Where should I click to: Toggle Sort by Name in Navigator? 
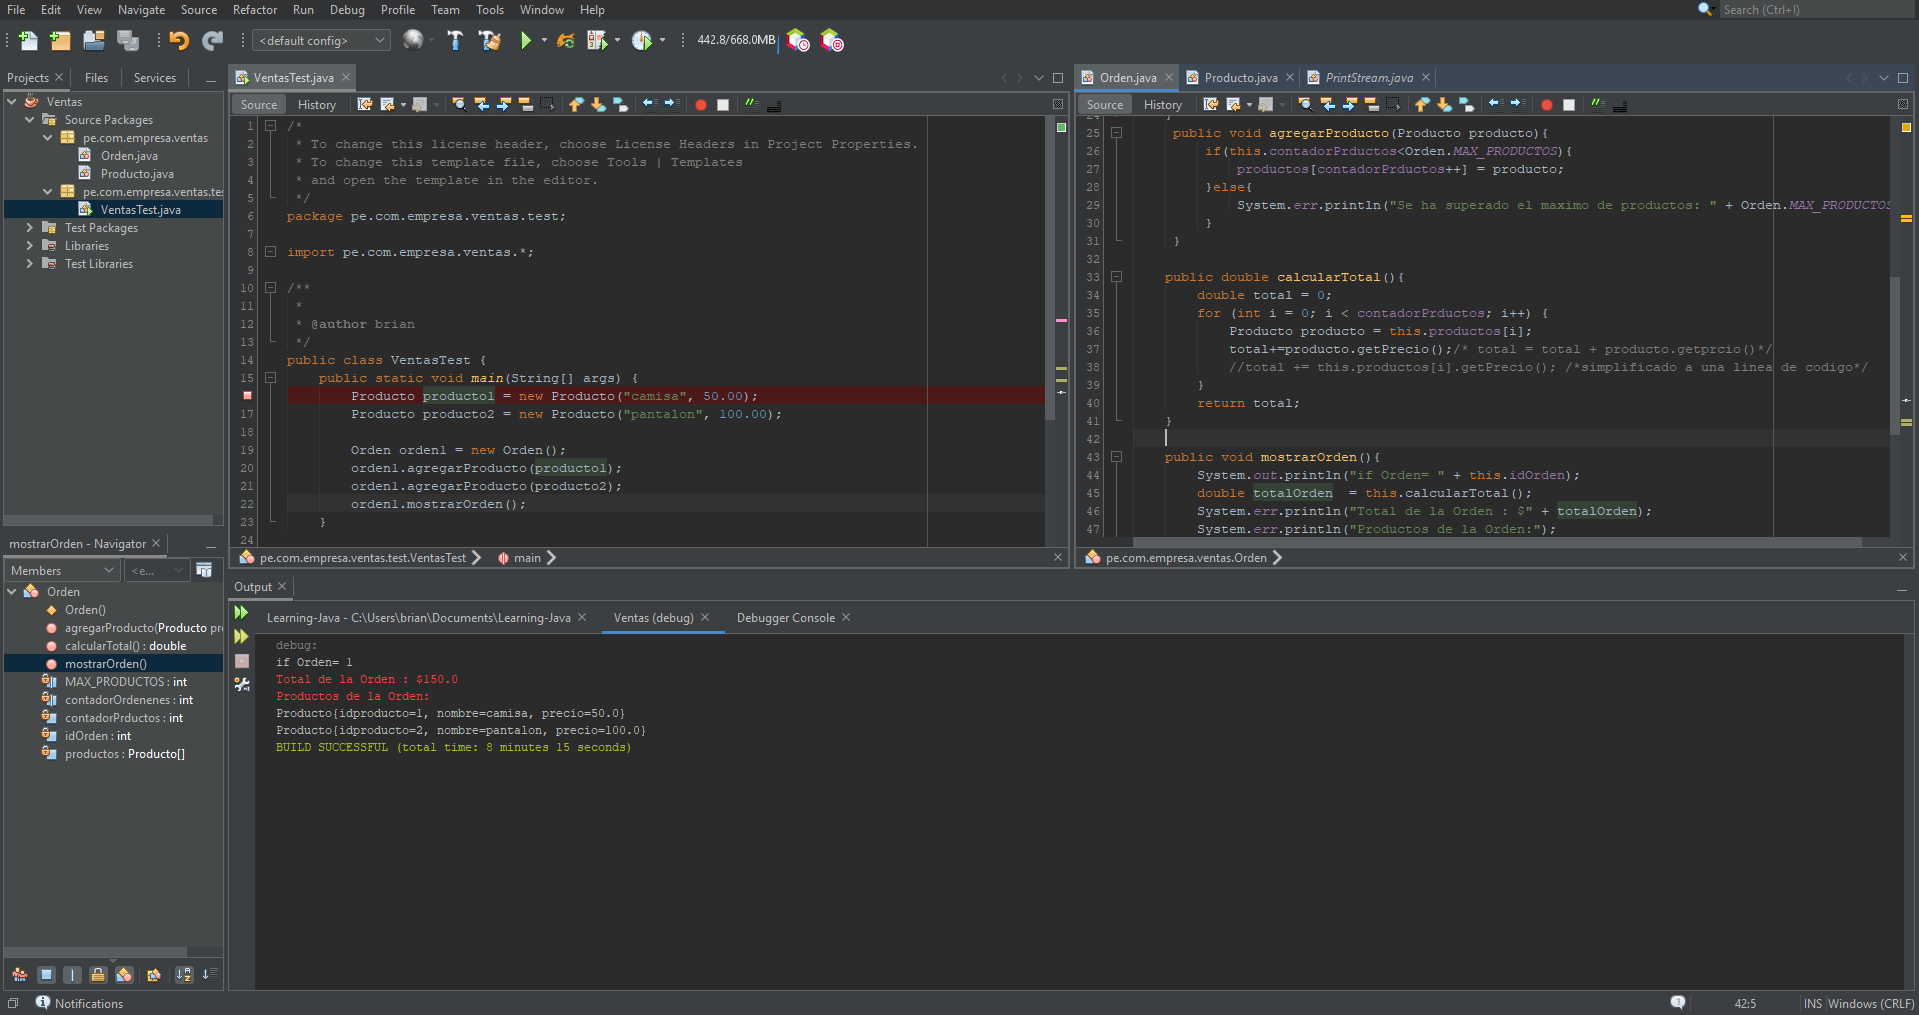point(184,975)
